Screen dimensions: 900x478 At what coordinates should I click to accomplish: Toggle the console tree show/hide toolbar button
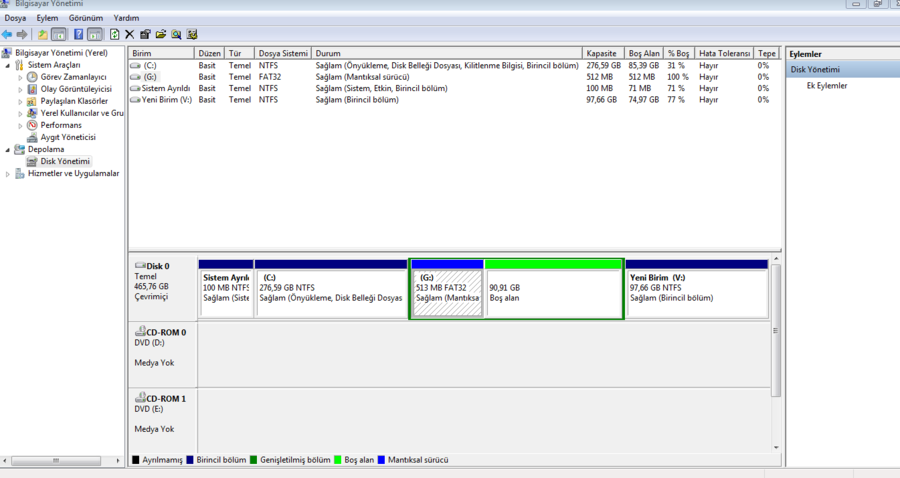(59, 35)
